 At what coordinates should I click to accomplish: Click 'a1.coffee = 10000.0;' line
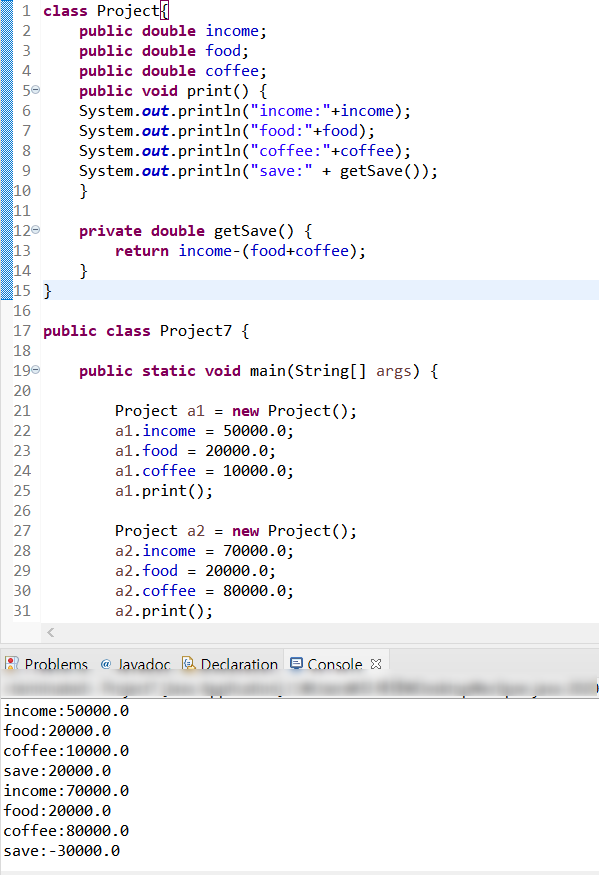[204, 471]
